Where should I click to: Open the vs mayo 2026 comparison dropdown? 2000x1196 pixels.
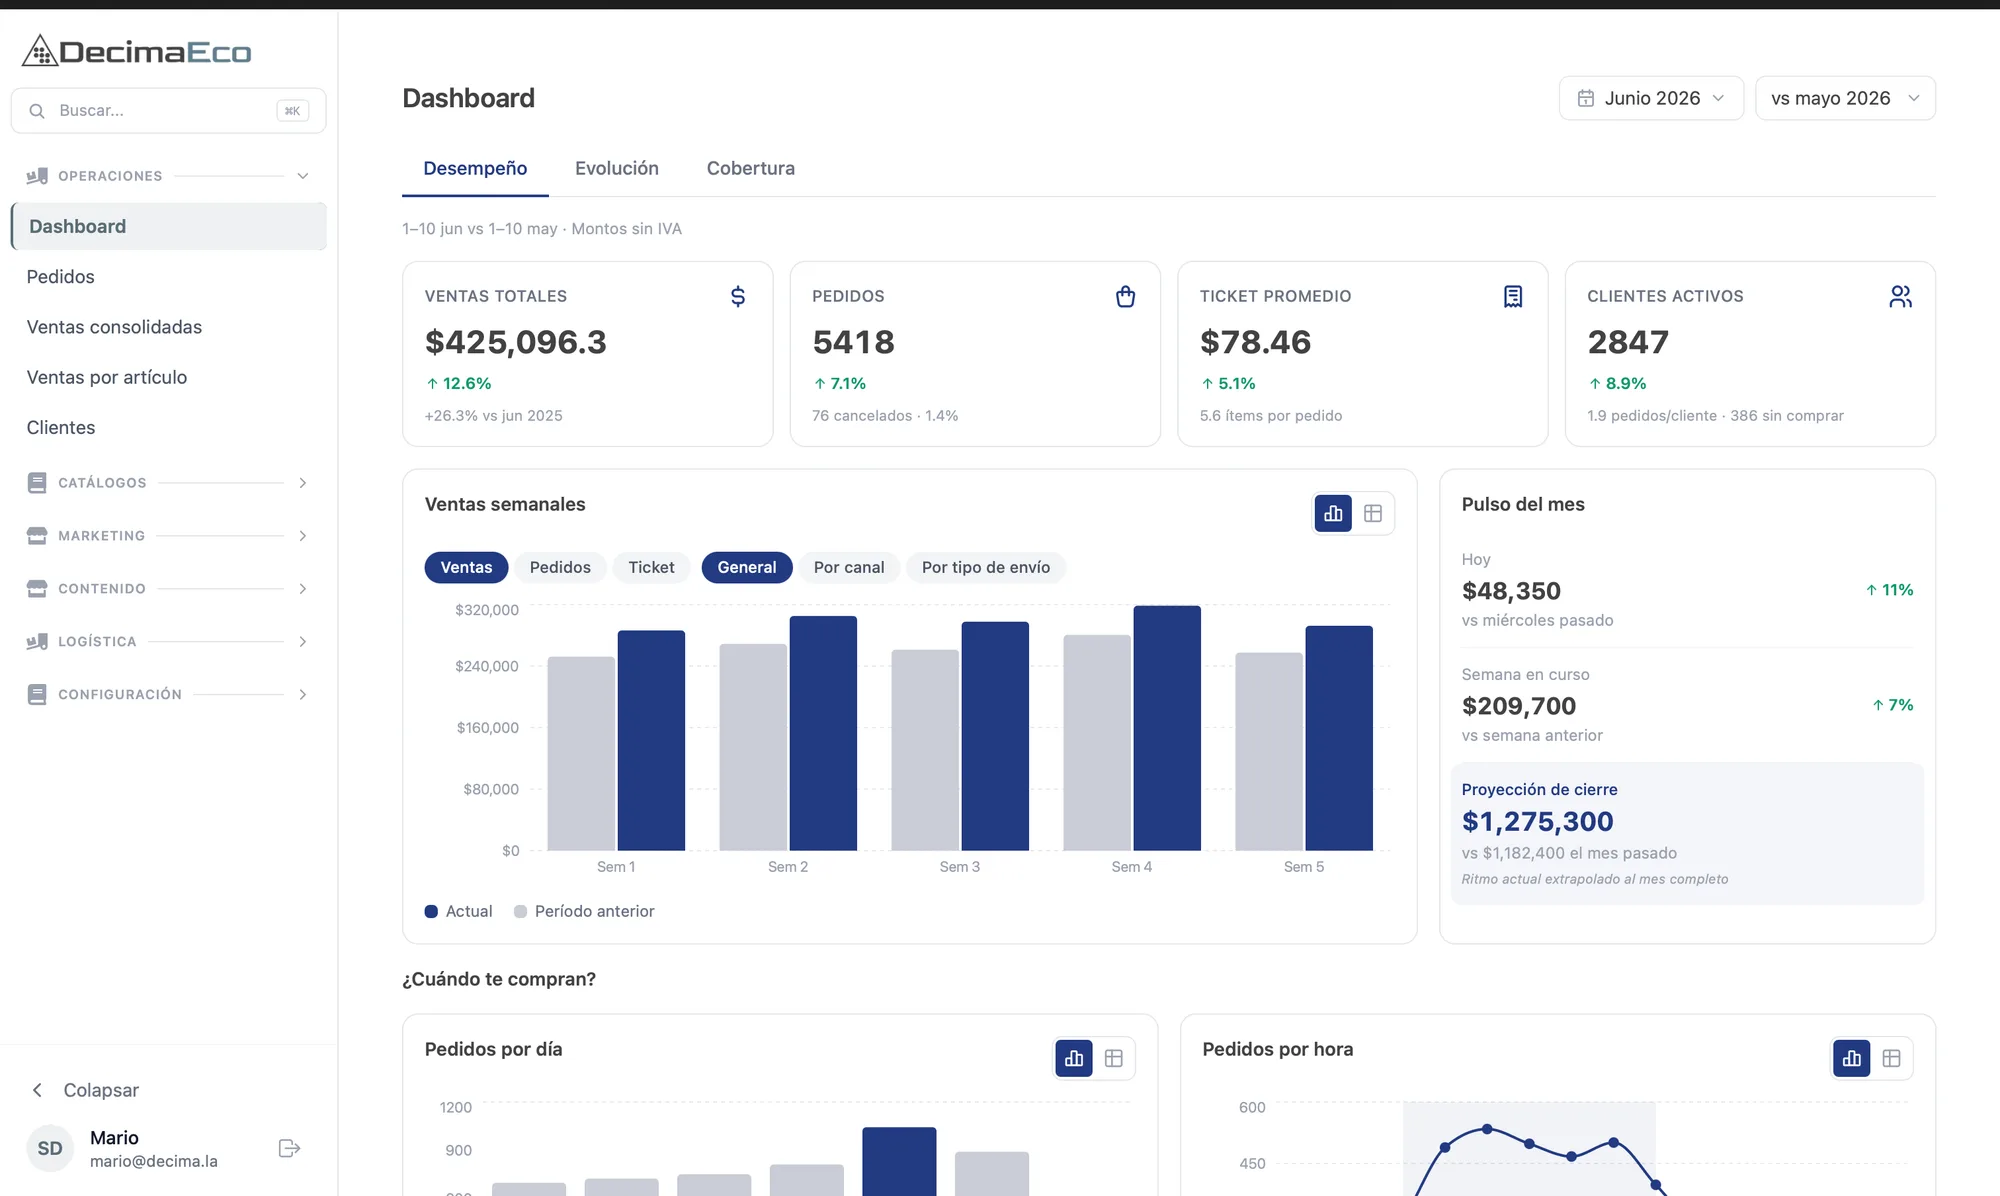click(x=1845, y=98)
